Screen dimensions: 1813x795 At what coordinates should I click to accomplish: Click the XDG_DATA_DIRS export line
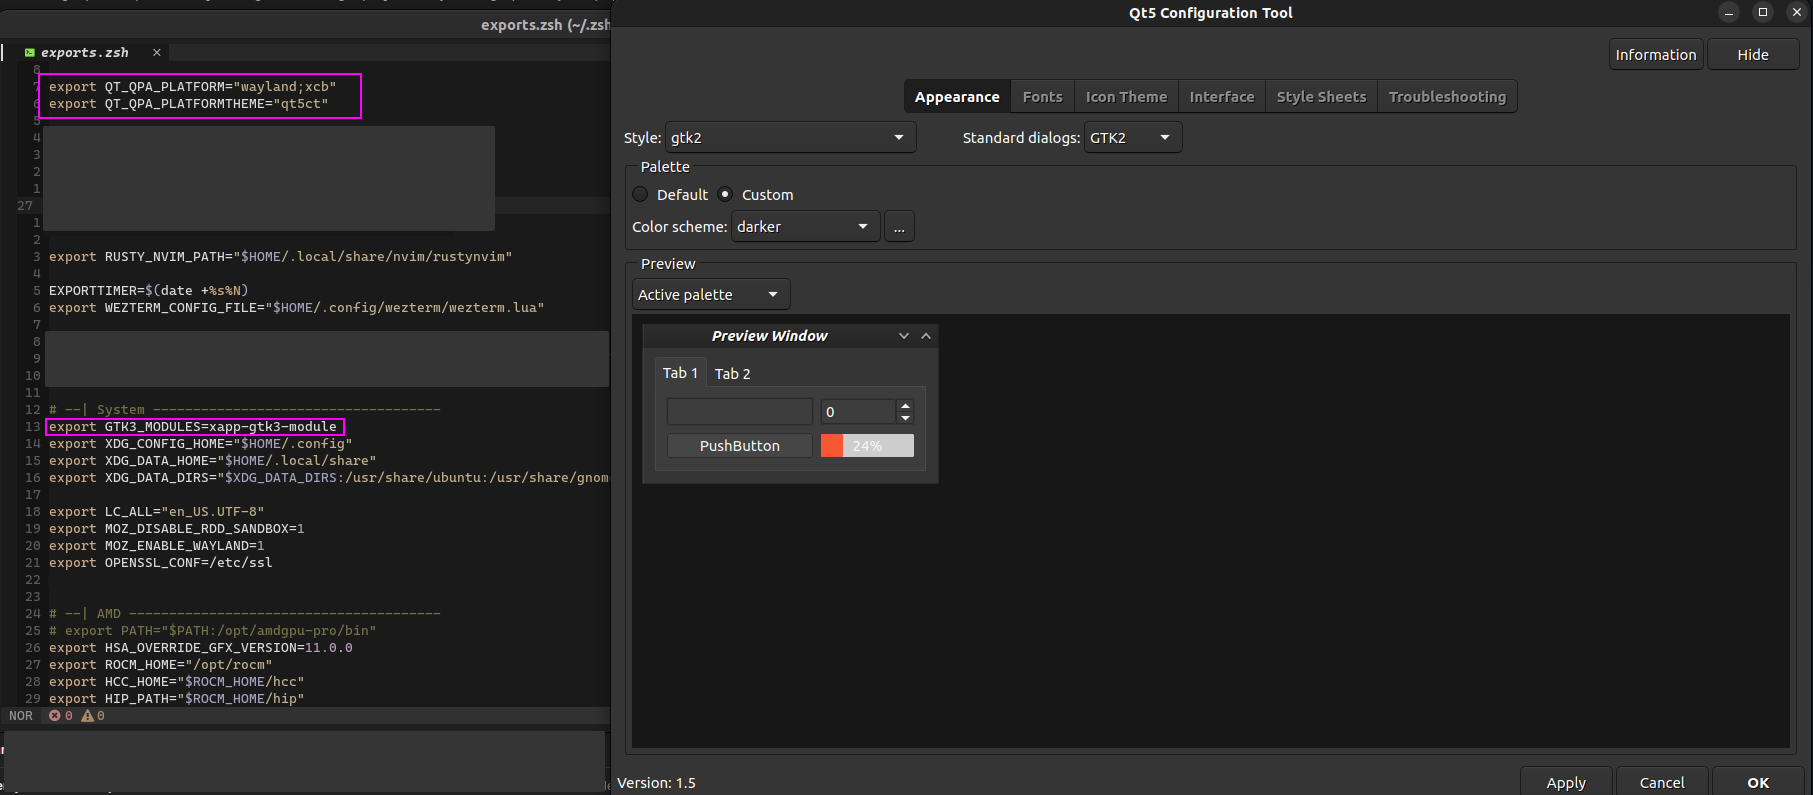coord(329,478)
